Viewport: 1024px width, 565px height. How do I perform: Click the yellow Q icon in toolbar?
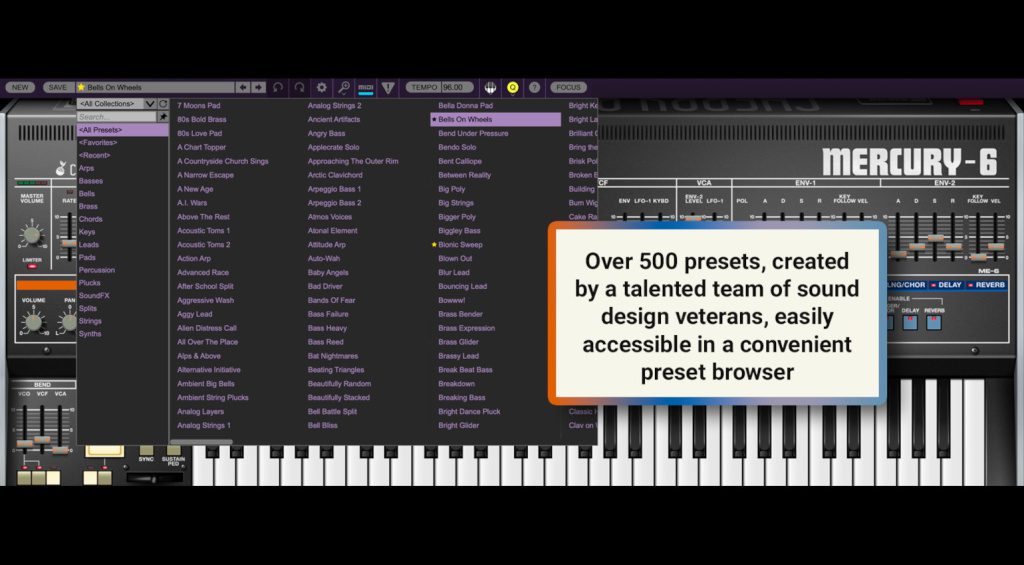pyautogui.click(x=513, y=88)
